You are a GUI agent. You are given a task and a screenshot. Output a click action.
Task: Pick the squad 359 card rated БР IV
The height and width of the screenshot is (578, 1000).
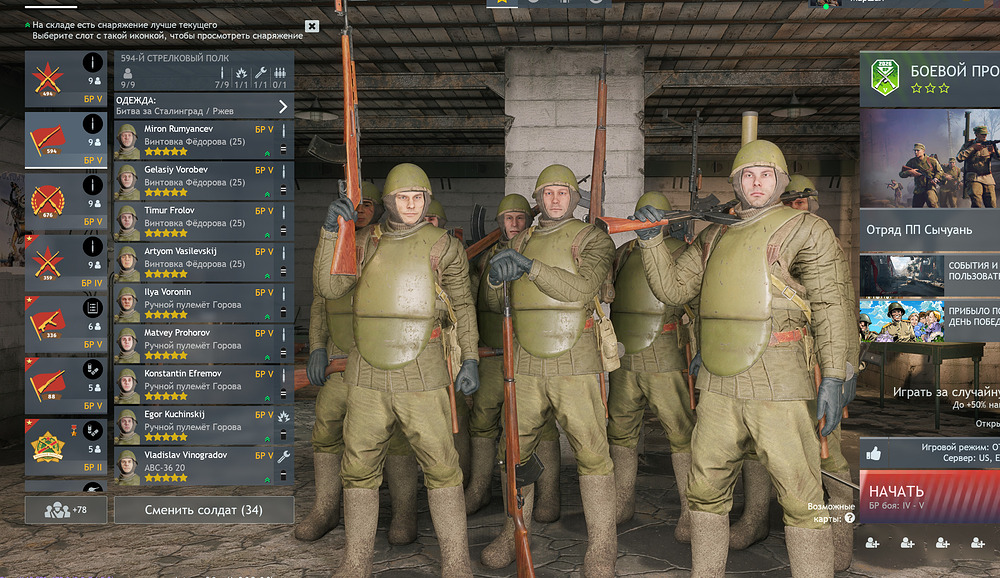[66, 262]
